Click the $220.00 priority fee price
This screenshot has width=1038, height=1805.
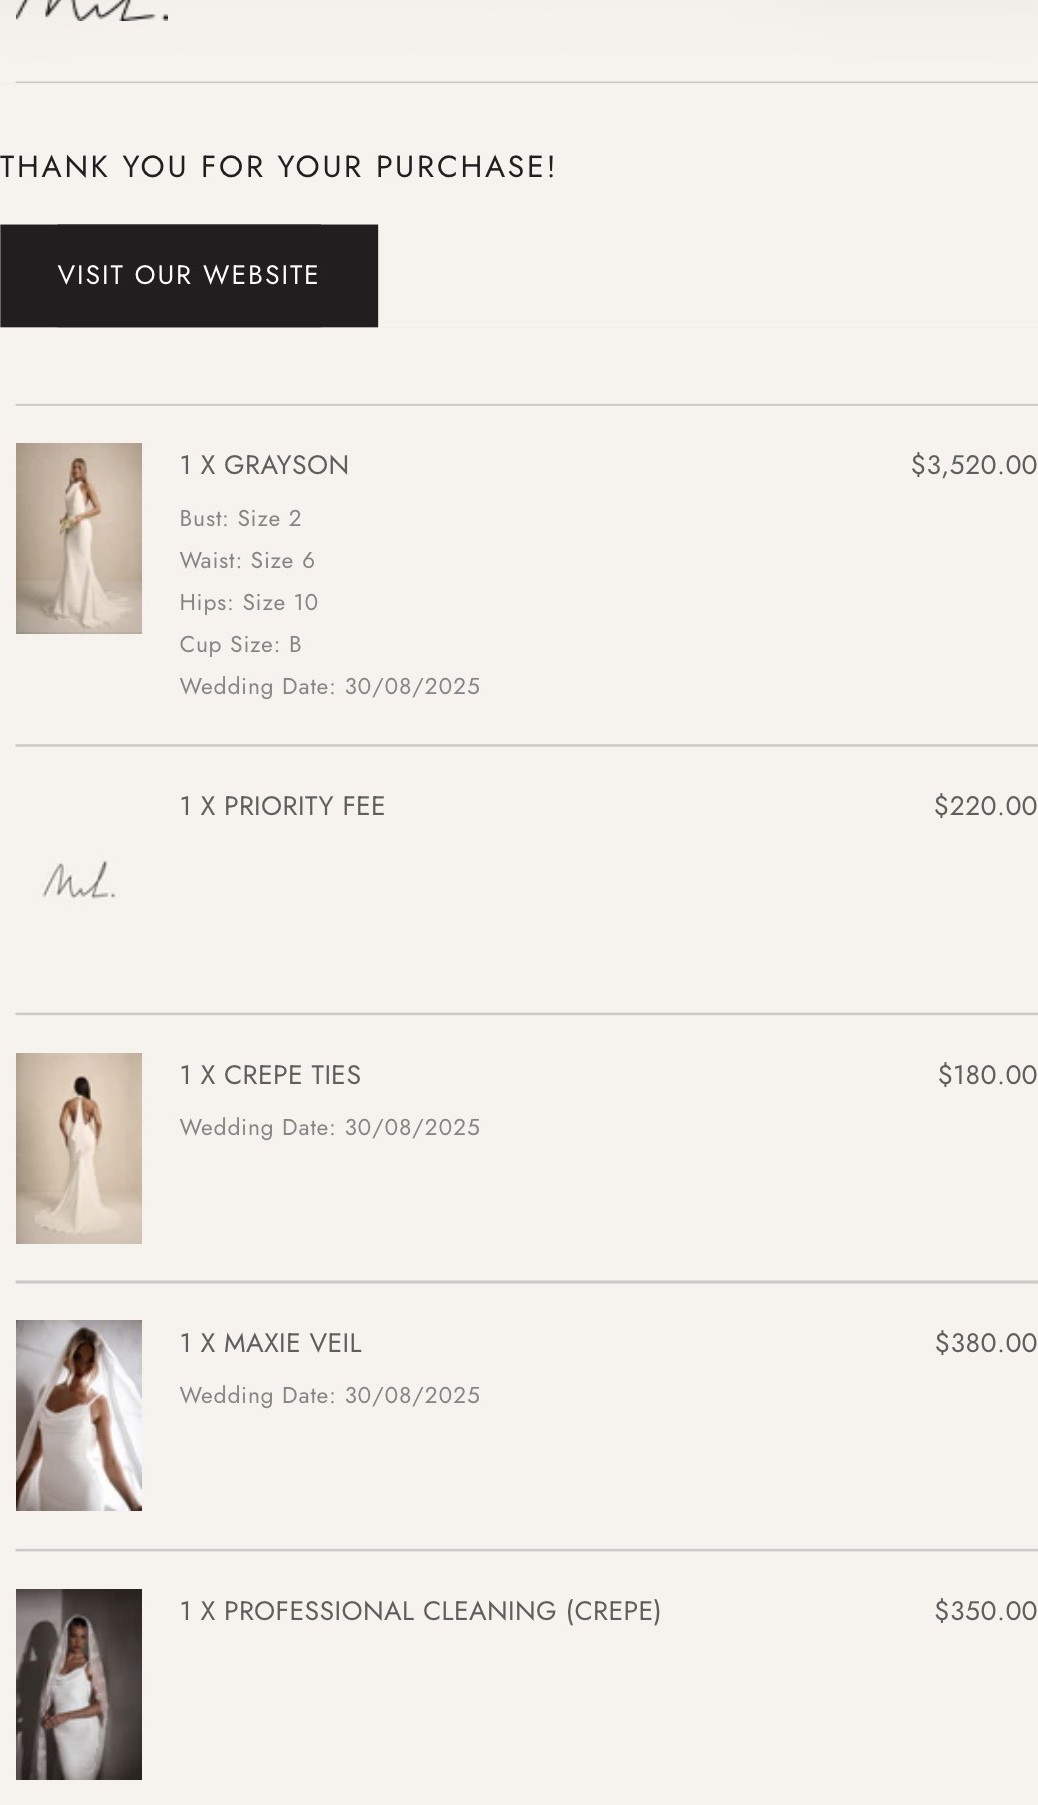point(985,806)
